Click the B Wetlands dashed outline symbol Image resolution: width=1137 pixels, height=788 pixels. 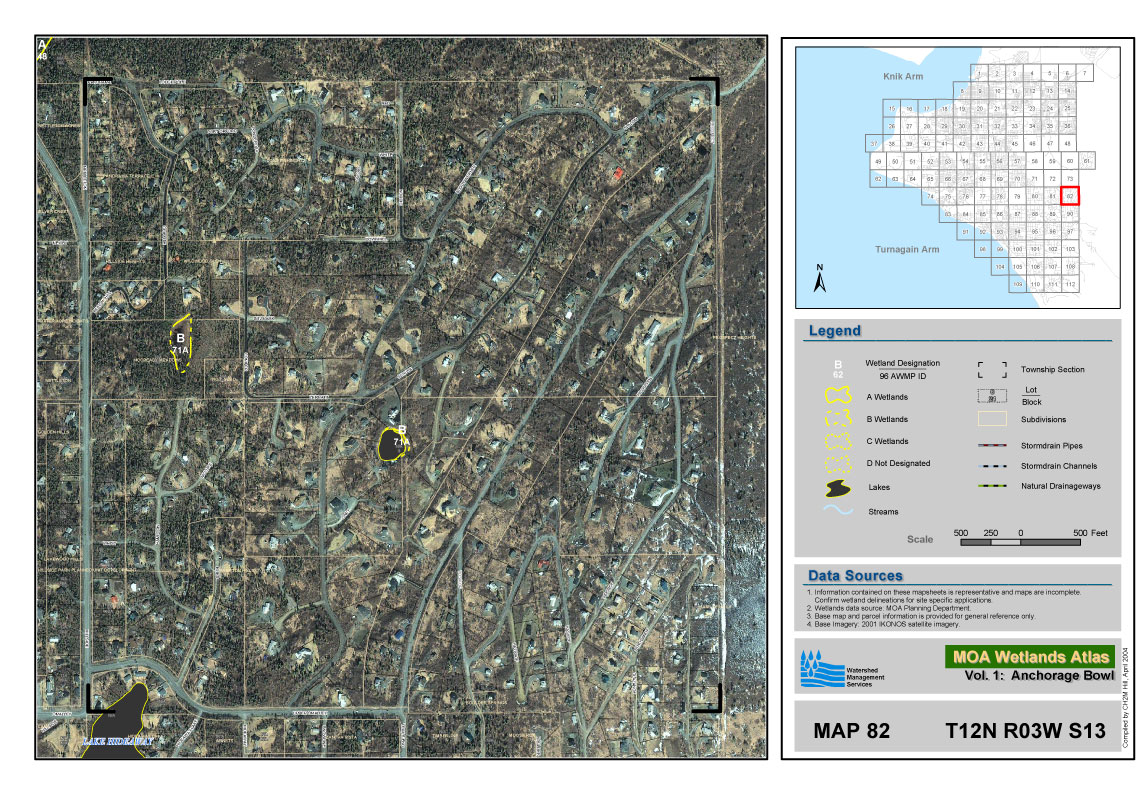click(838, 420)
